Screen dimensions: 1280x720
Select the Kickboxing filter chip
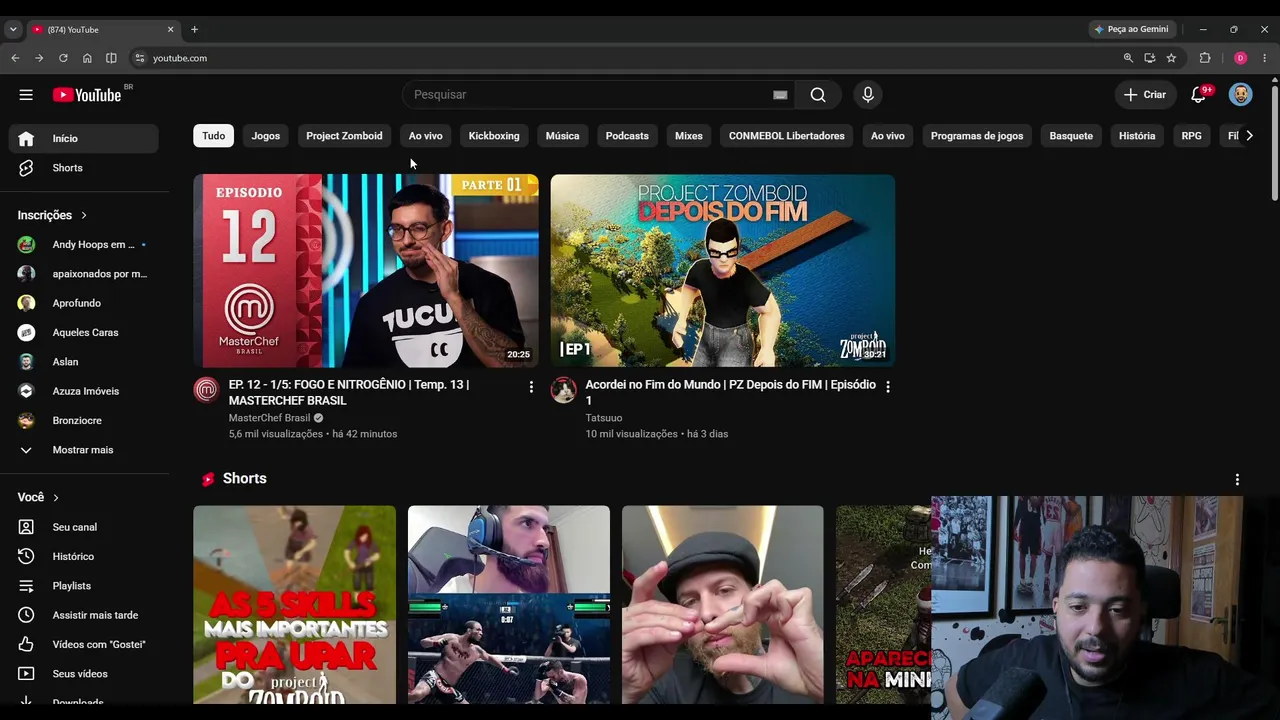click(x=494, y=136)
